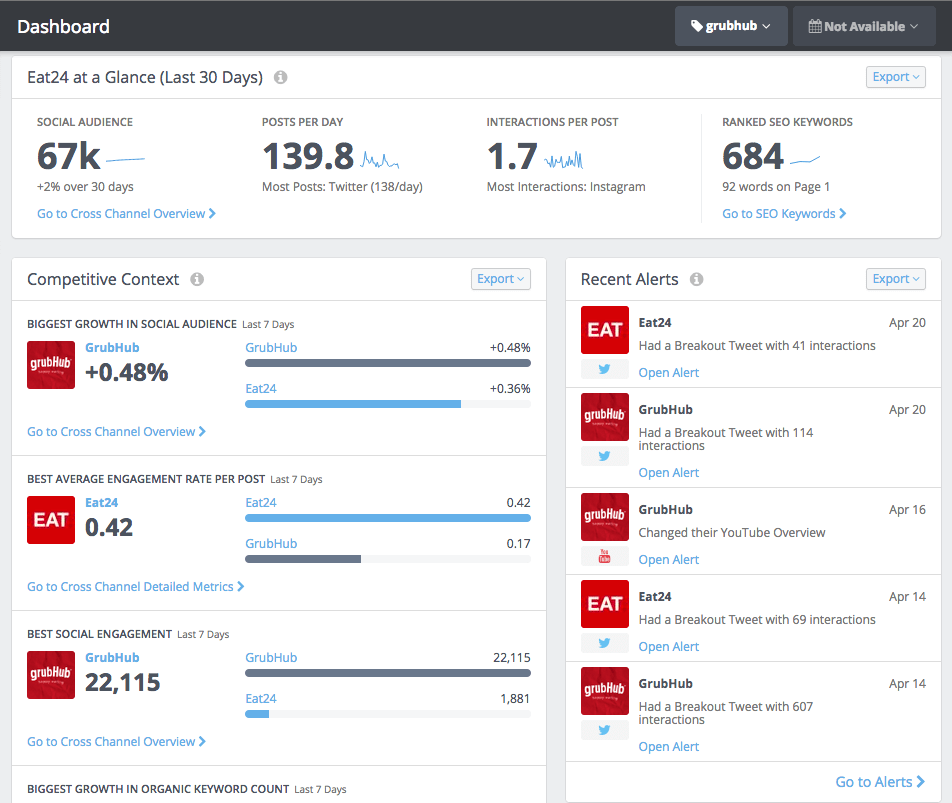Click GrubHub label on the +0.48% growth bar
The width and height of the screenshot is (952, 803).
click(271, 348)
